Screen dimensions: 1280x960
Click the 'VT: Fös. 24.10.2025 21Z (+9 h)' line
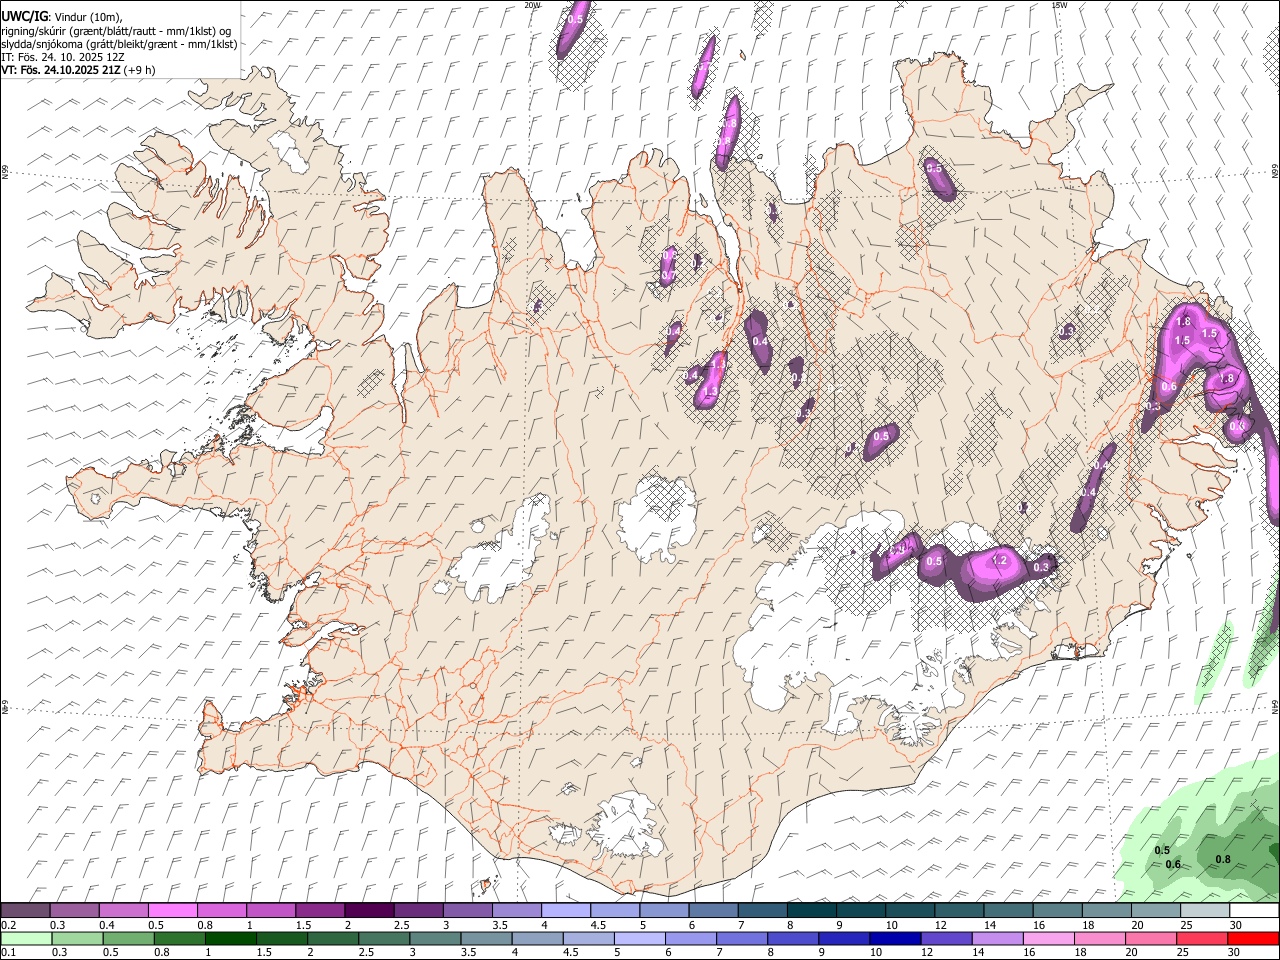[78, 70]
